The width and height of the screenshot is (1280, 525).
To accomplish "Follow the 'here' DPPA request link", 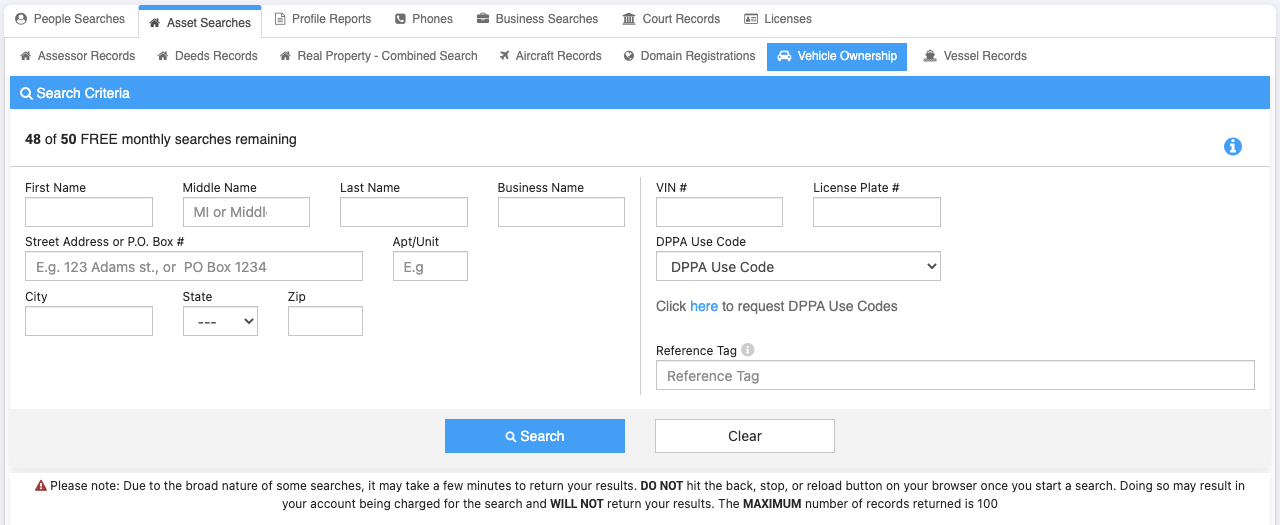I will (704, 306).
